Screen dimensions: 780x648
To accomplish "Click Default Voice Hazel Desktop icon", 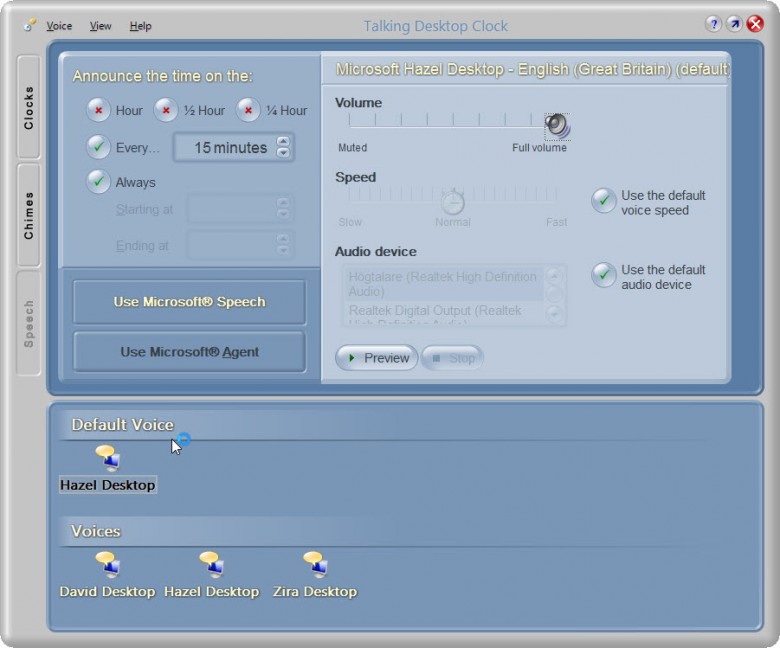I will (x=108, y=458).
